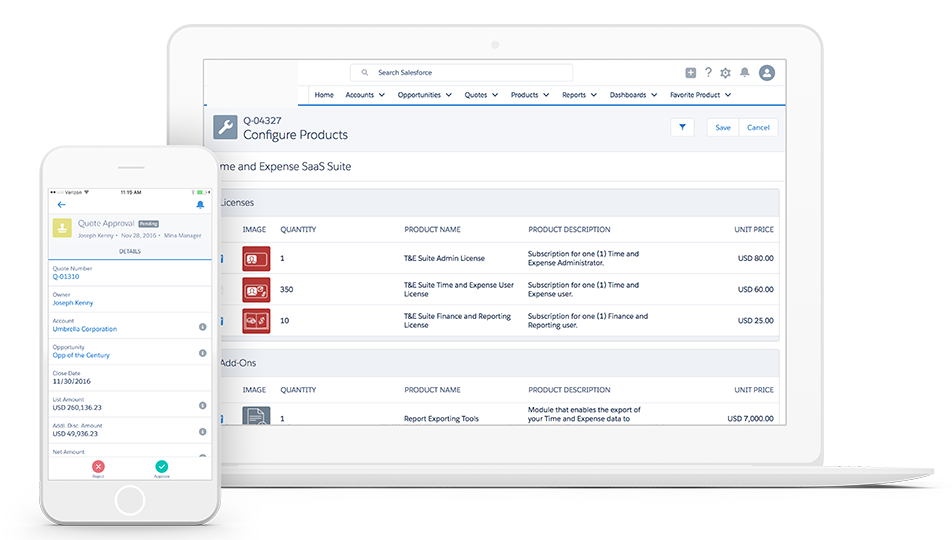Expand the Favorite Product menu chevron

[x=728, y=95]
